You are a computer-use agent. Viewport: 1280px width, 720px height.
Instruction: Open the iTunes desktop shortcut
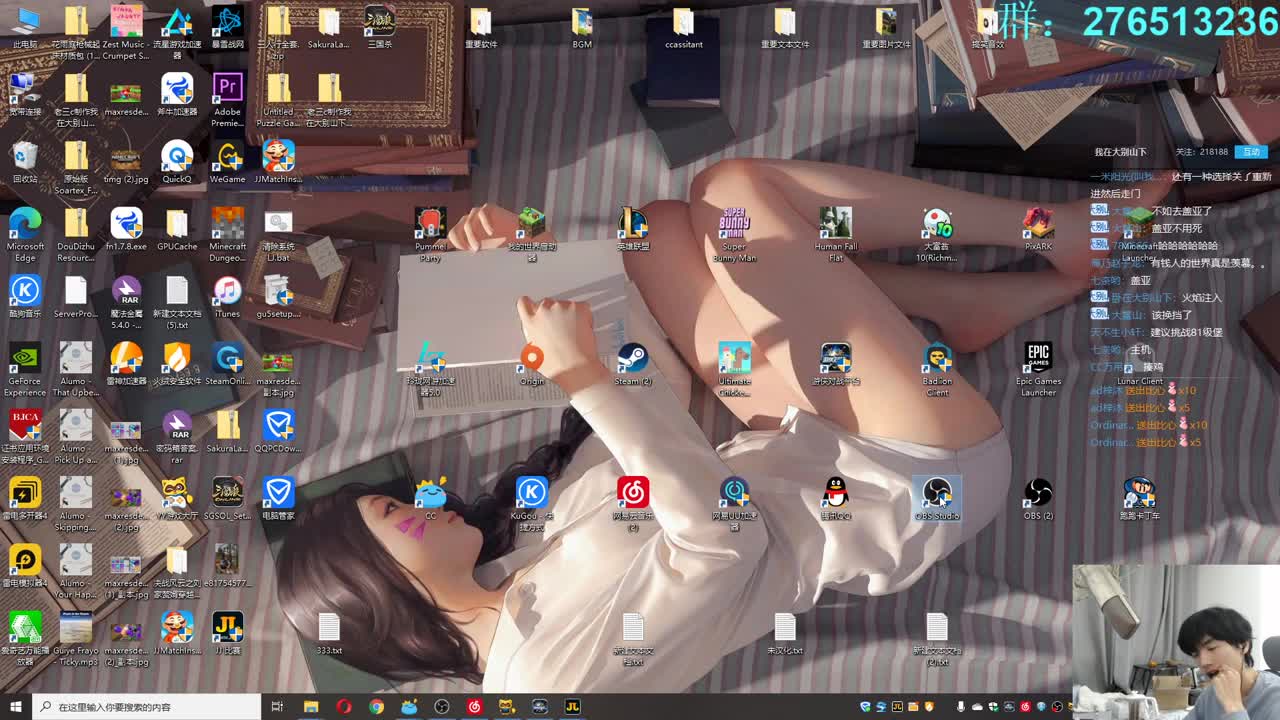tap(227, 297)
